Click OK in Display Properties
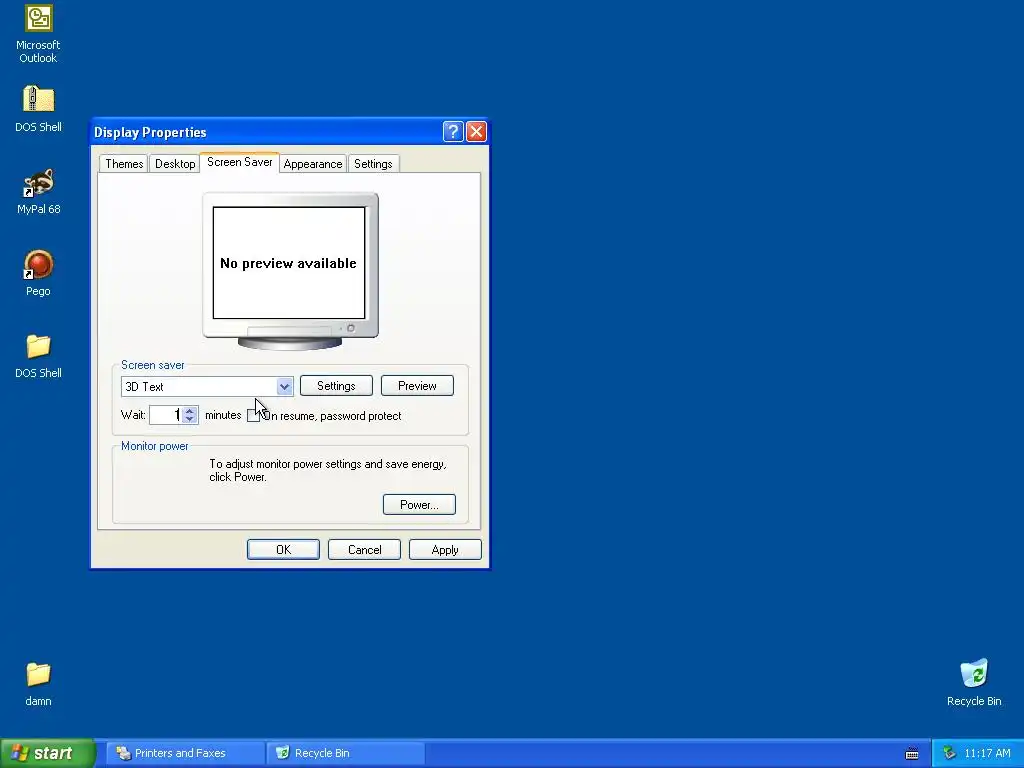 (x=283, y=550)
